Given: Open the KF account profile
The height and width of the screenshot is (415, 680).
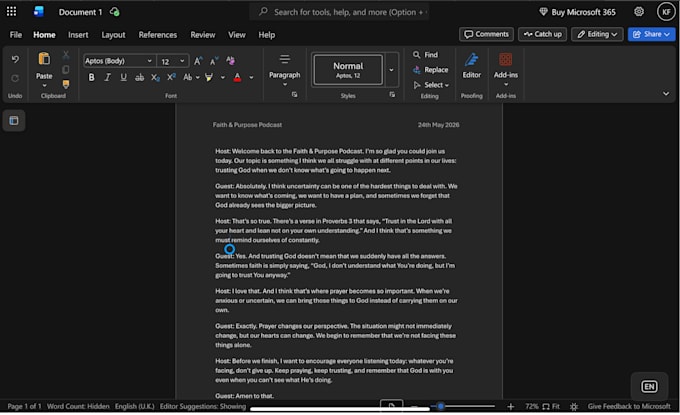Looking at the screenshot, I should tap(666, 12).
